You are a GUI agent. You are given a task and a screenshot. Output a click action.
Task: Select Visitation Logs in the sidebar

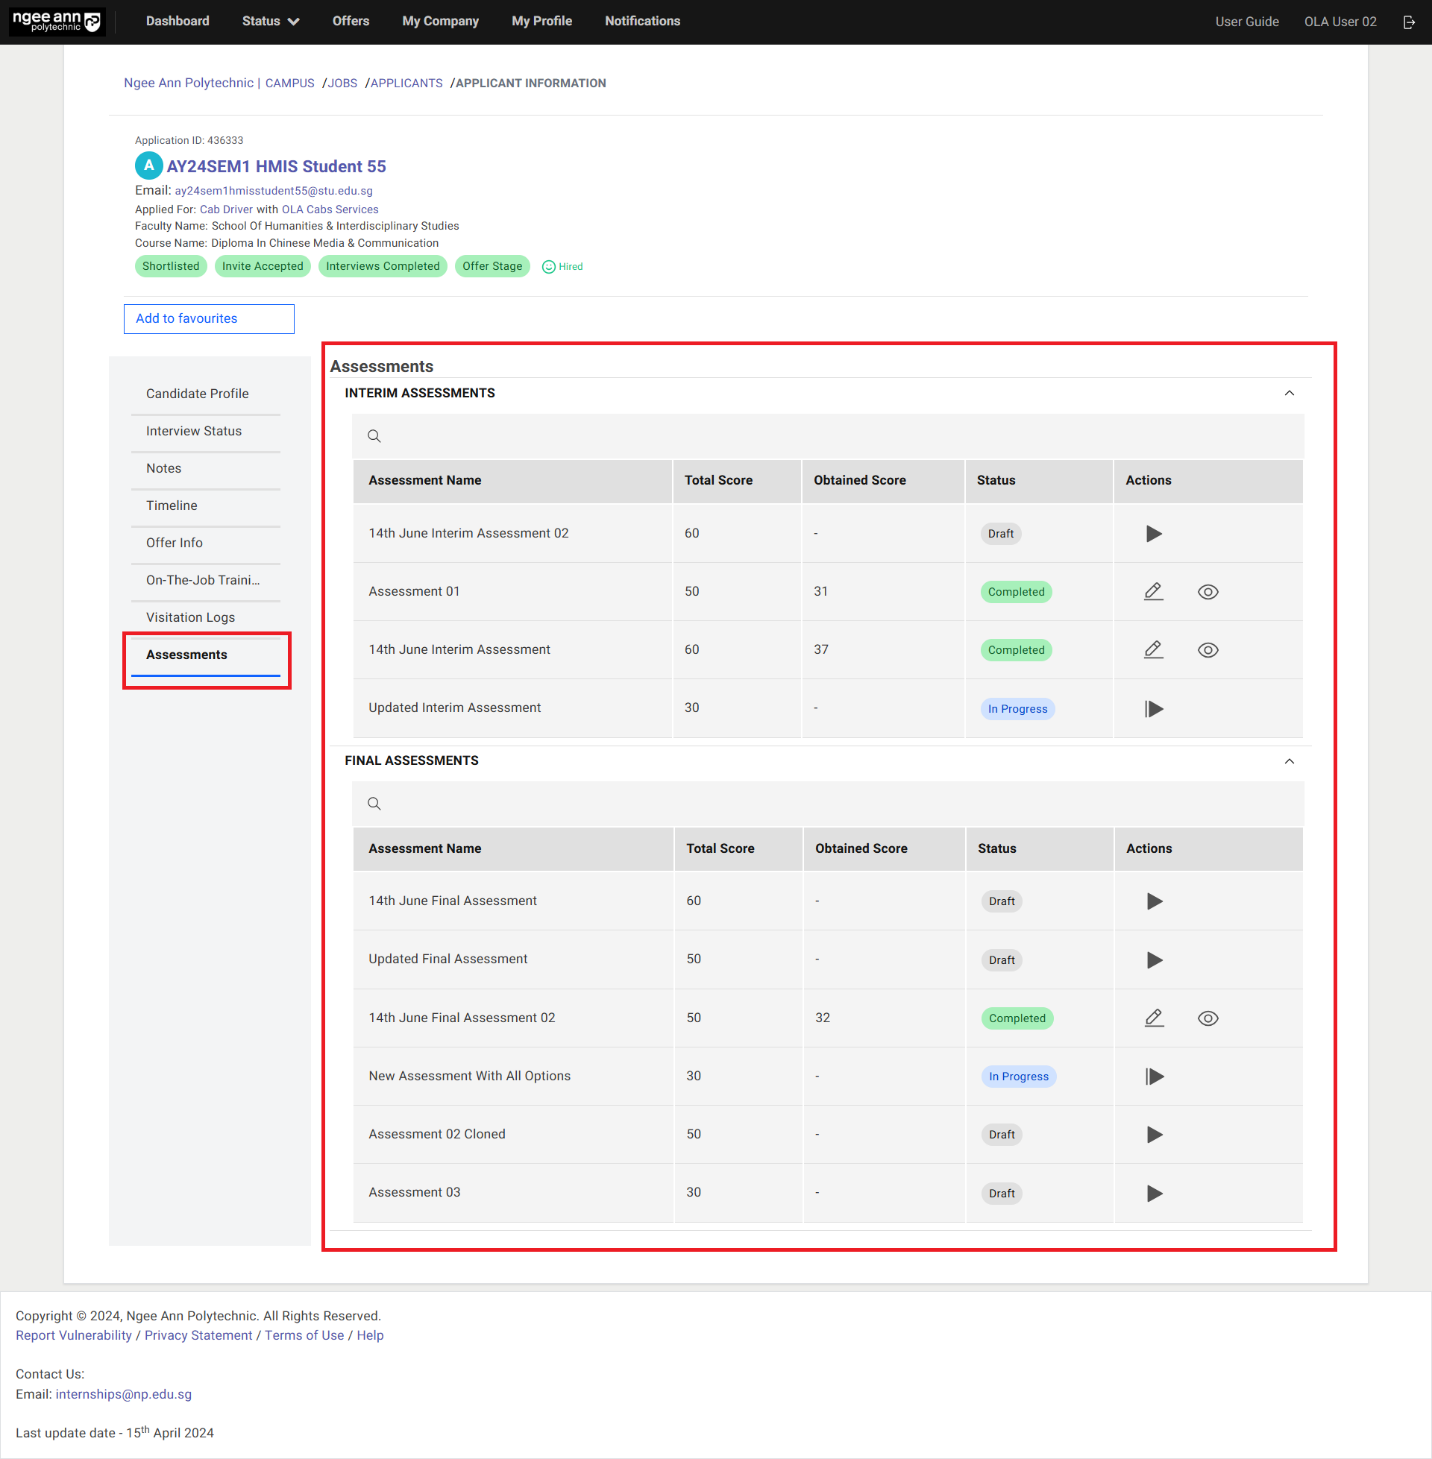pyautogui.click(x=190, y=617)
